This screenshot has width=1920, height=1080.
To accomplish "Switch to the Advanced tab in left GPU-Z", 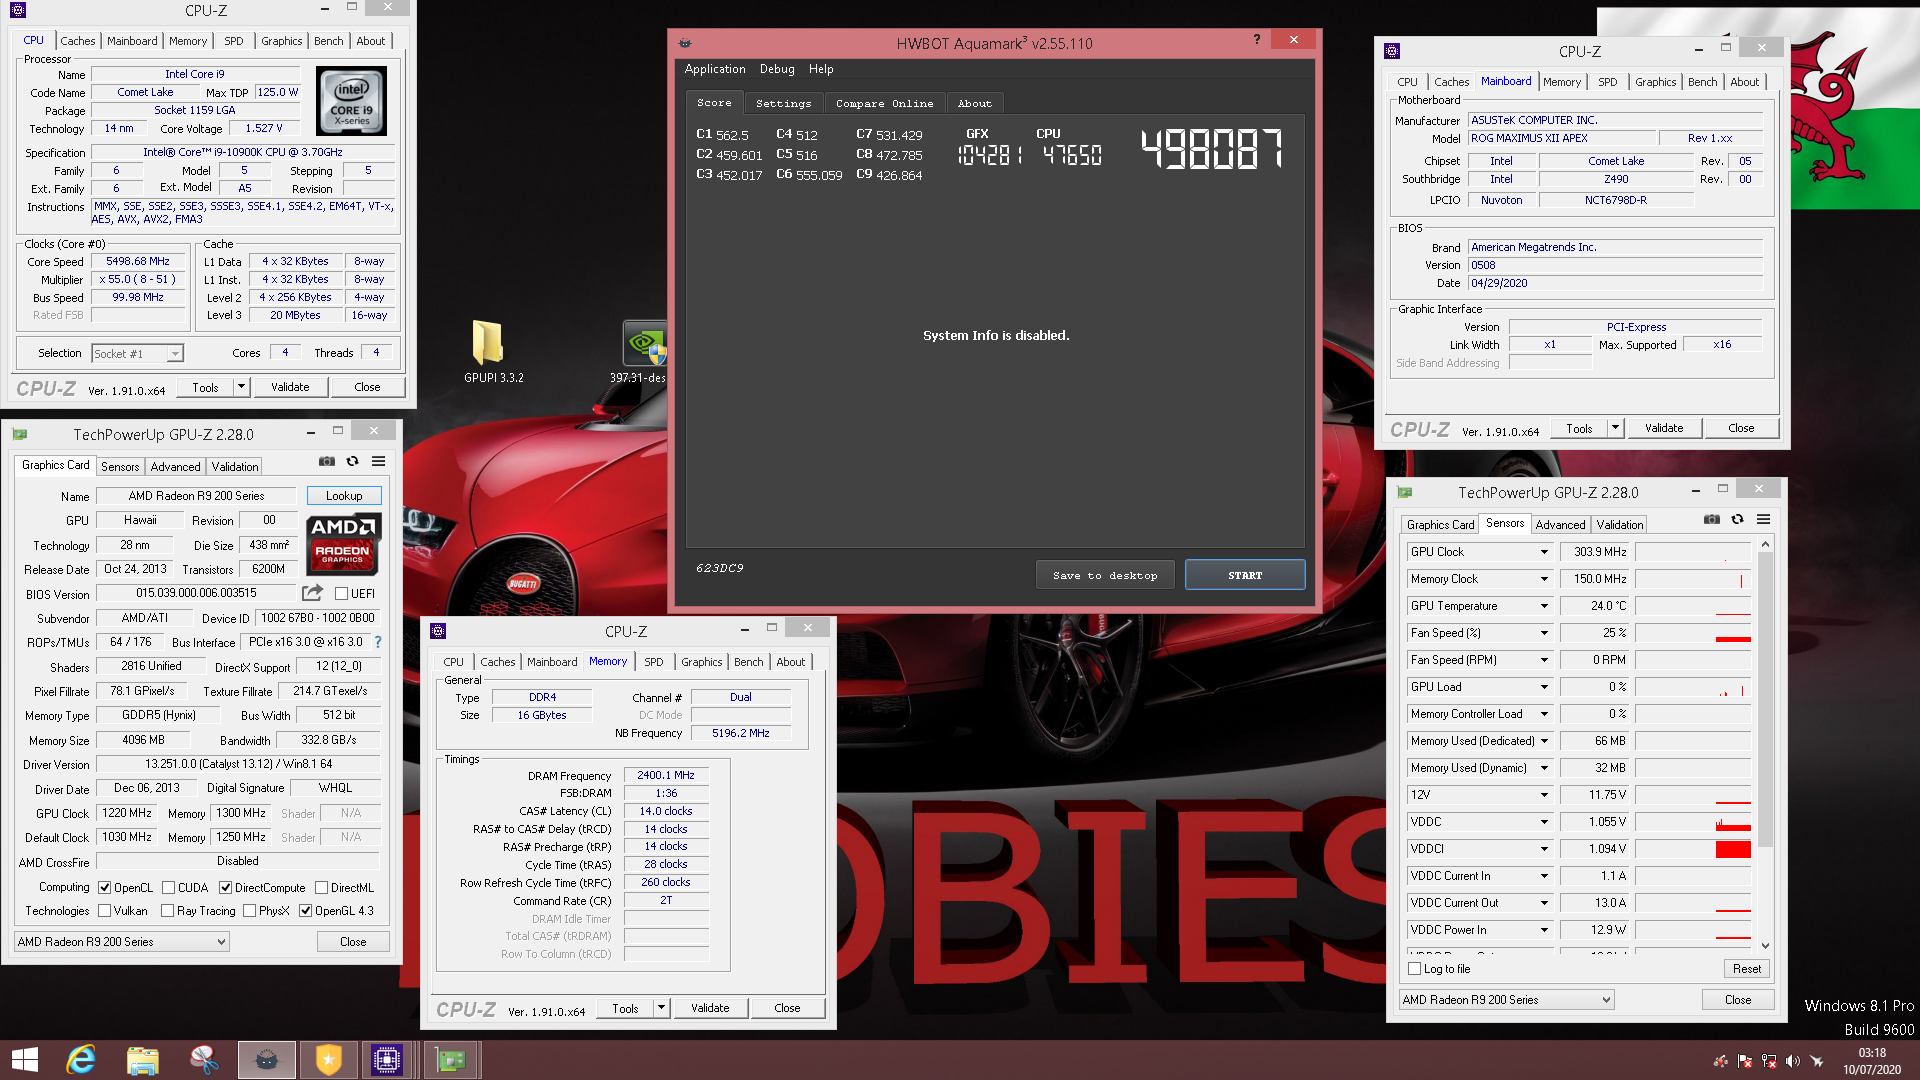I will (x=175, y=467).
